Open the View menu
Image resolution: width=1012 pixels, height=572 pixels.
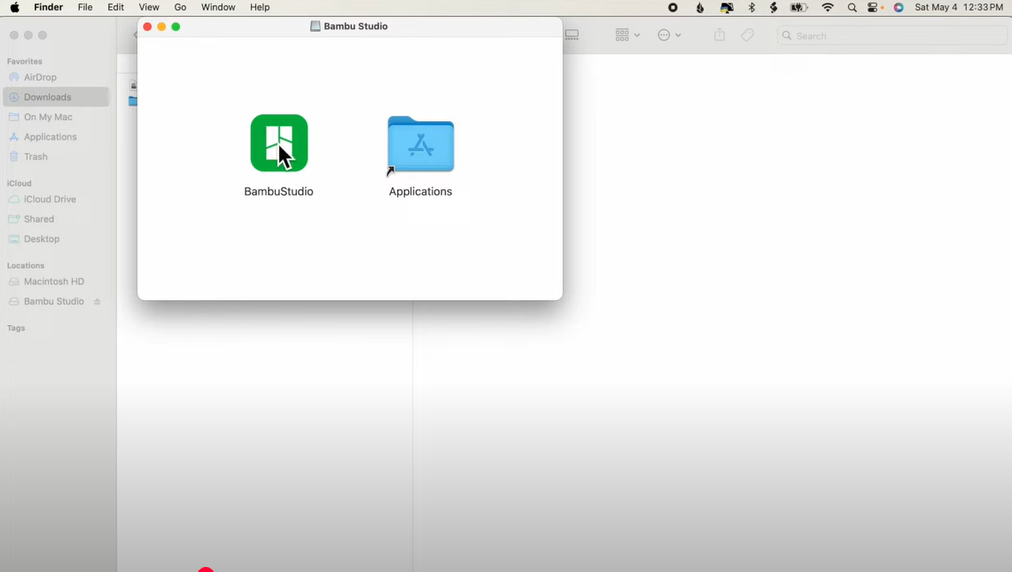pos(148,7)
